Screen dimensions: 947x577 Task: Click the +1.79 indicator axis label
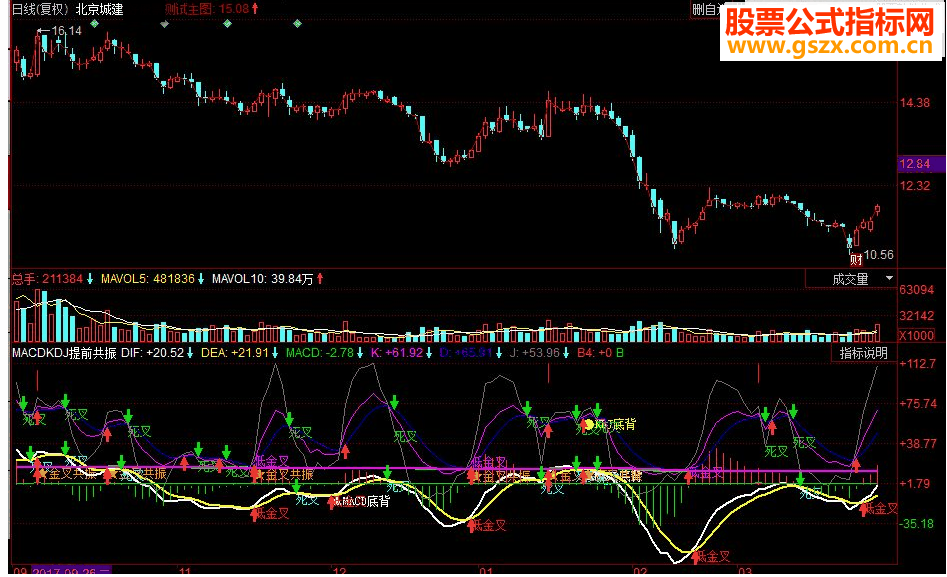coord(914,483)
